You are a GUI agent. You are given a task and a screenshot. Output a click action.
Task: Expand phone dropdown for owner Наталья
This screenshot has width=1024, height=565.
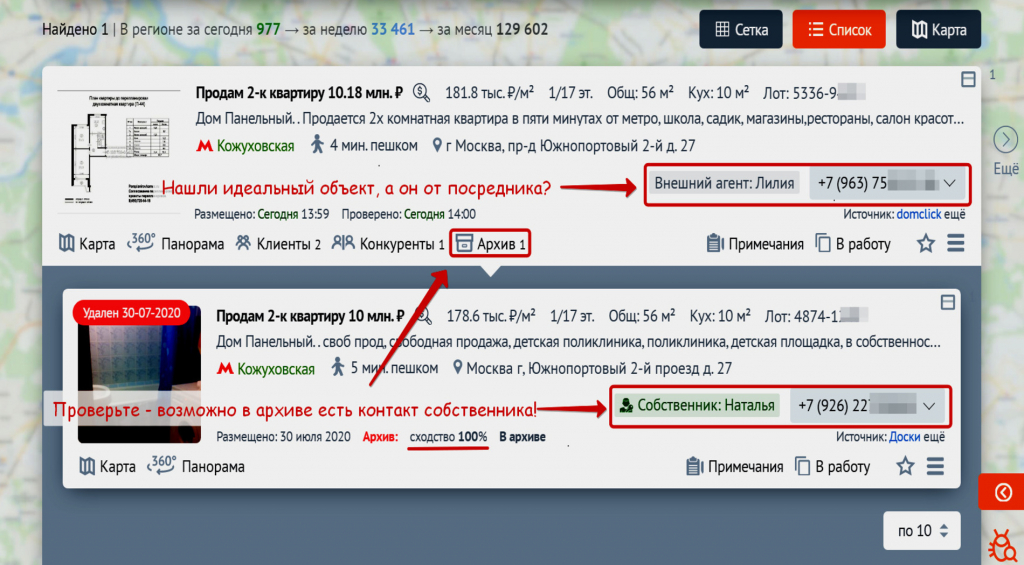point(929,406)
